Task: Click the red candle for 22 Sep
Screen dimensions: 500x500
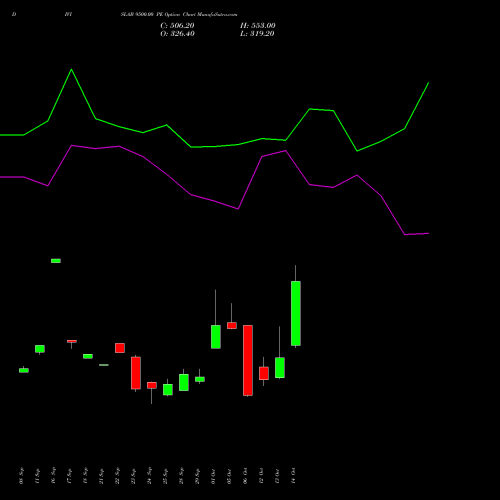Action: pos(120,348)
